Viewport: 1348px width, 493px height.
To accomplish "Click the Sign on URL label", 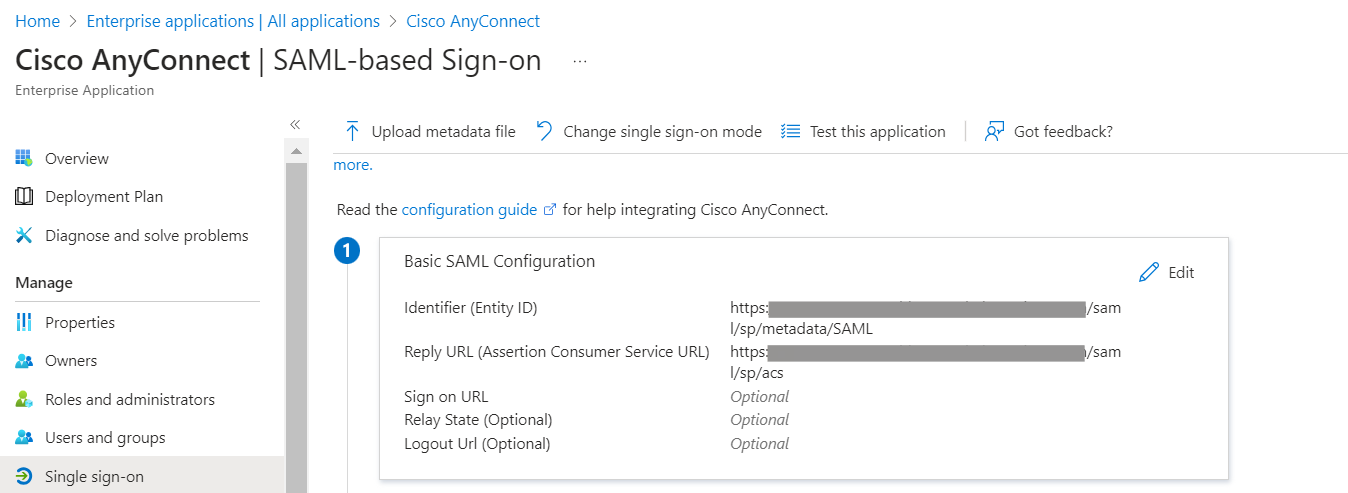I will pos(446,396).
